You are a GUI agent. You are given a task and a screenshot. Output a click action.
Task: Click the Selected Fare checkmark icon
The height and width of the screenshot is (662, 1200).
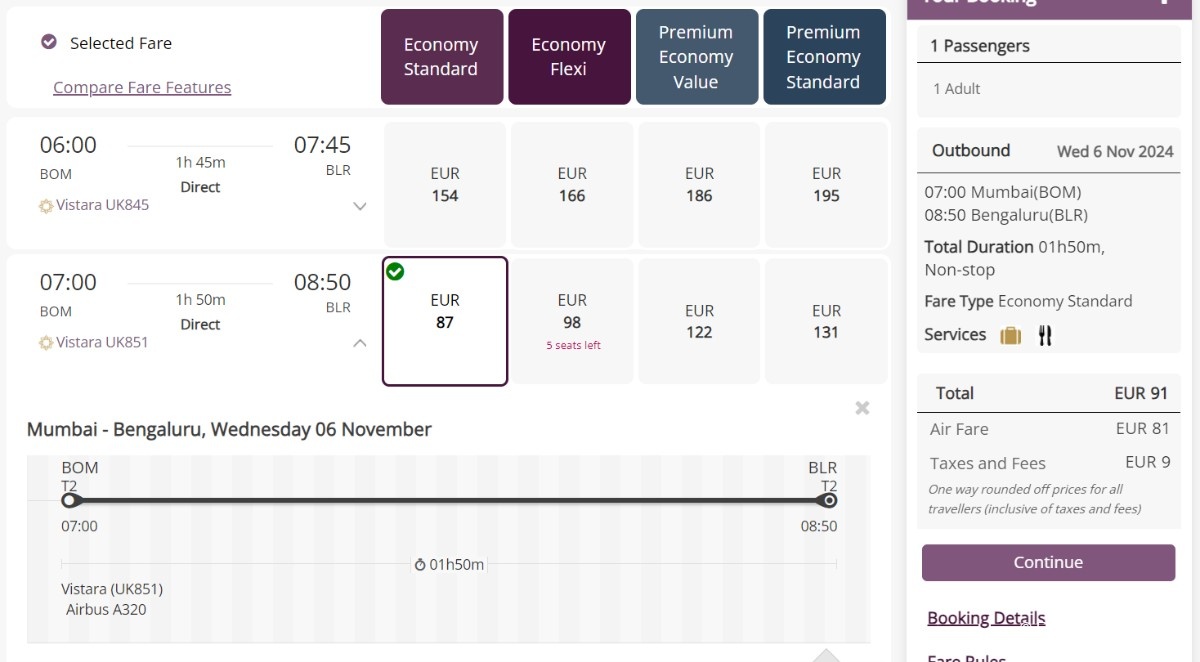click(x=48, y=42)
